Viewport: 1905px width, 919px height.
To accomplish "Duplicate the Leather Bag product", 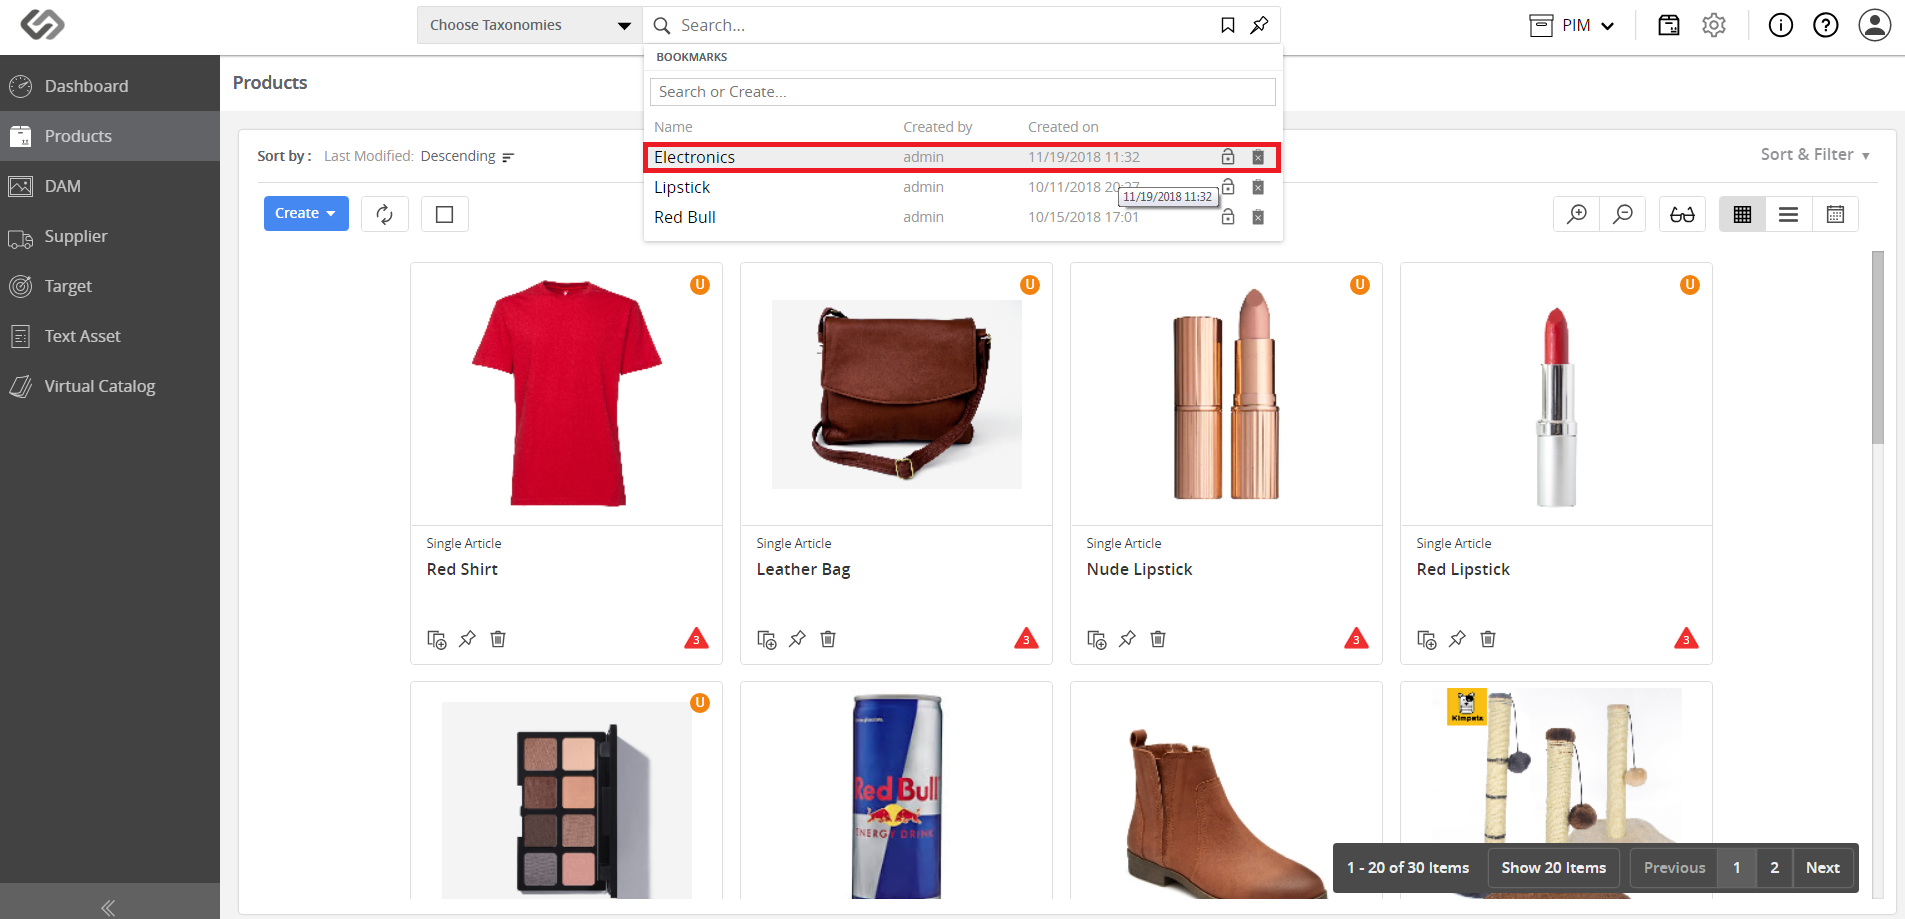I will pos(767,639).
